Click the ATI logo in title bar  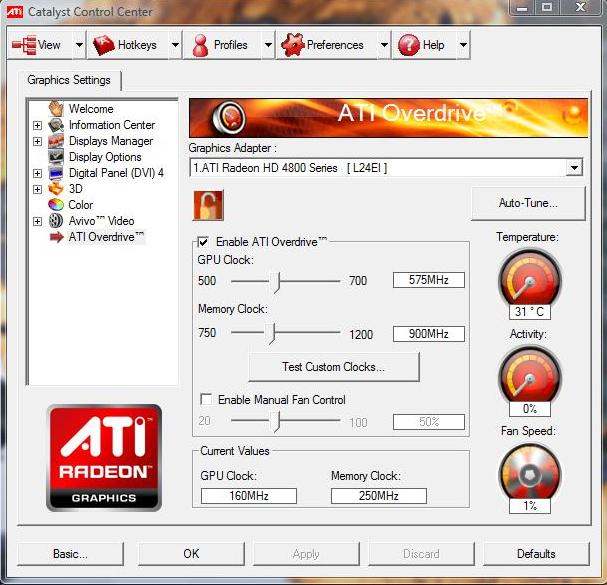point(15,11)
